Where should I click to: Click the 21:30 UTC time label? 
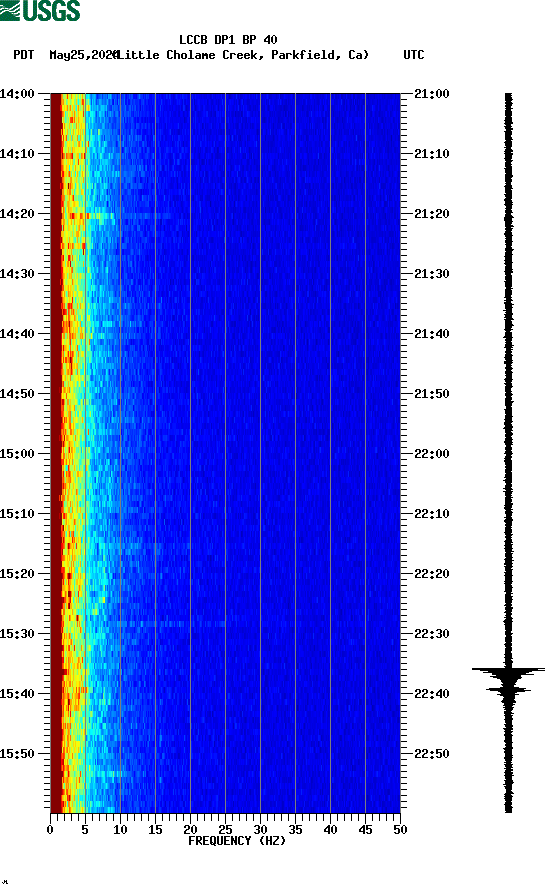(432, 273)
